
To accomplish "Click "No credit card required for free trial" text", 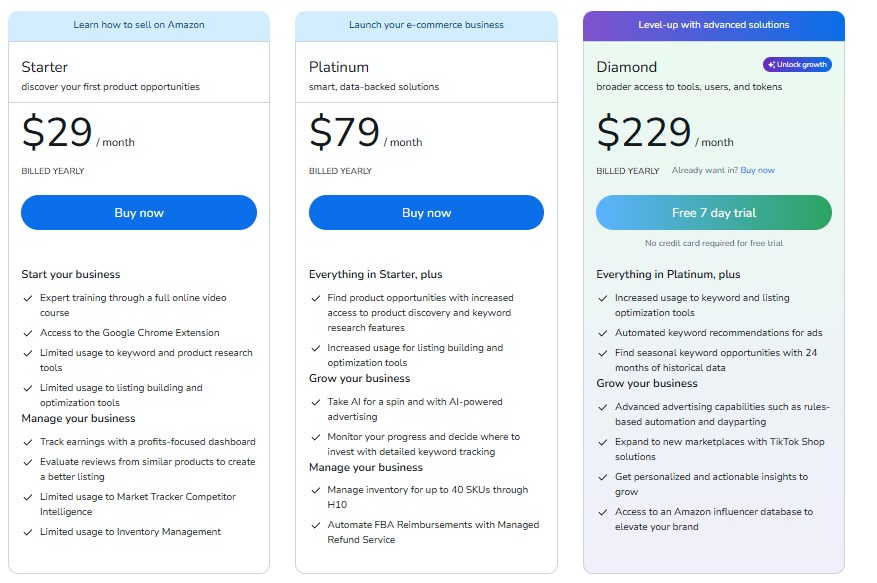I will pos(713,243).
